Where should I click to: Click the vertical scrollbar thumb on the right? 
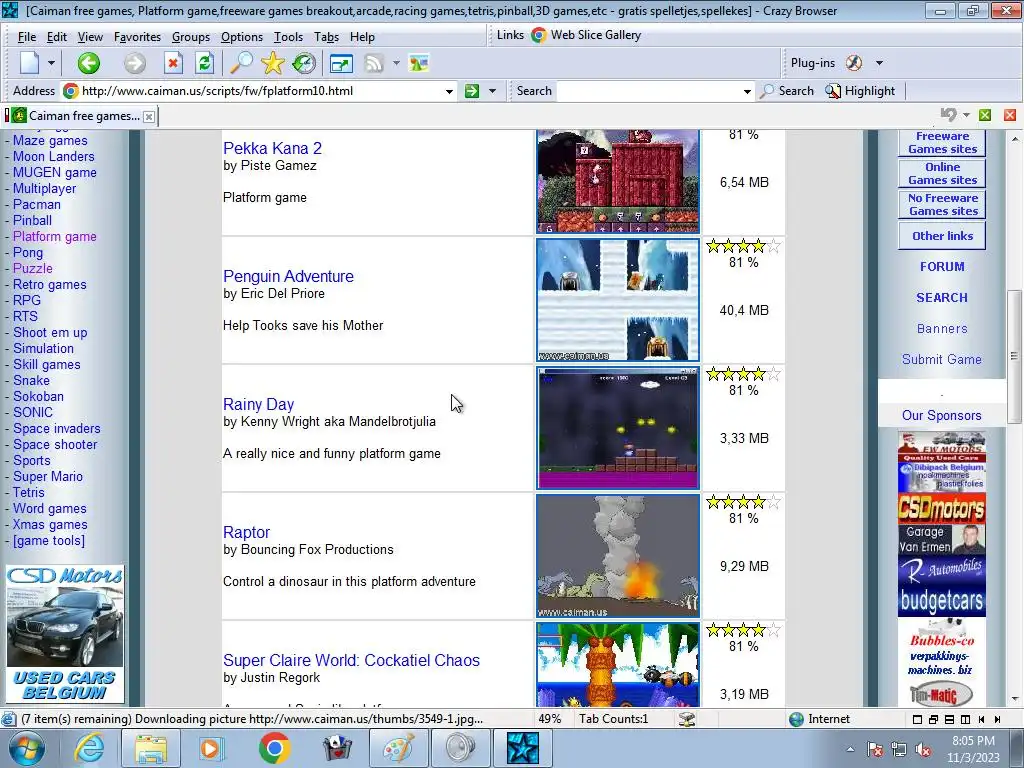[x=1014, y=356]
